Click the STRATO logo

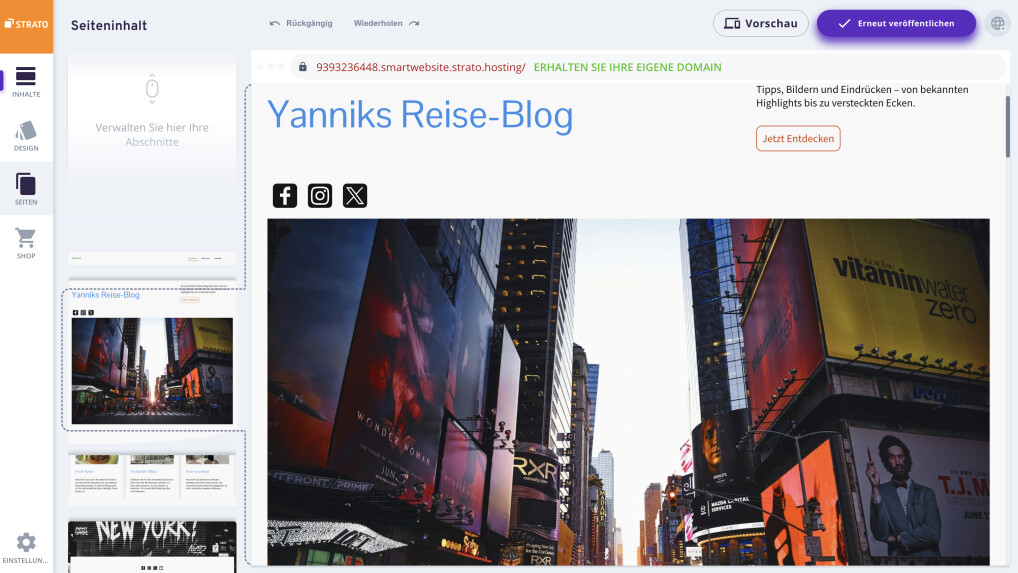[26, 24]
